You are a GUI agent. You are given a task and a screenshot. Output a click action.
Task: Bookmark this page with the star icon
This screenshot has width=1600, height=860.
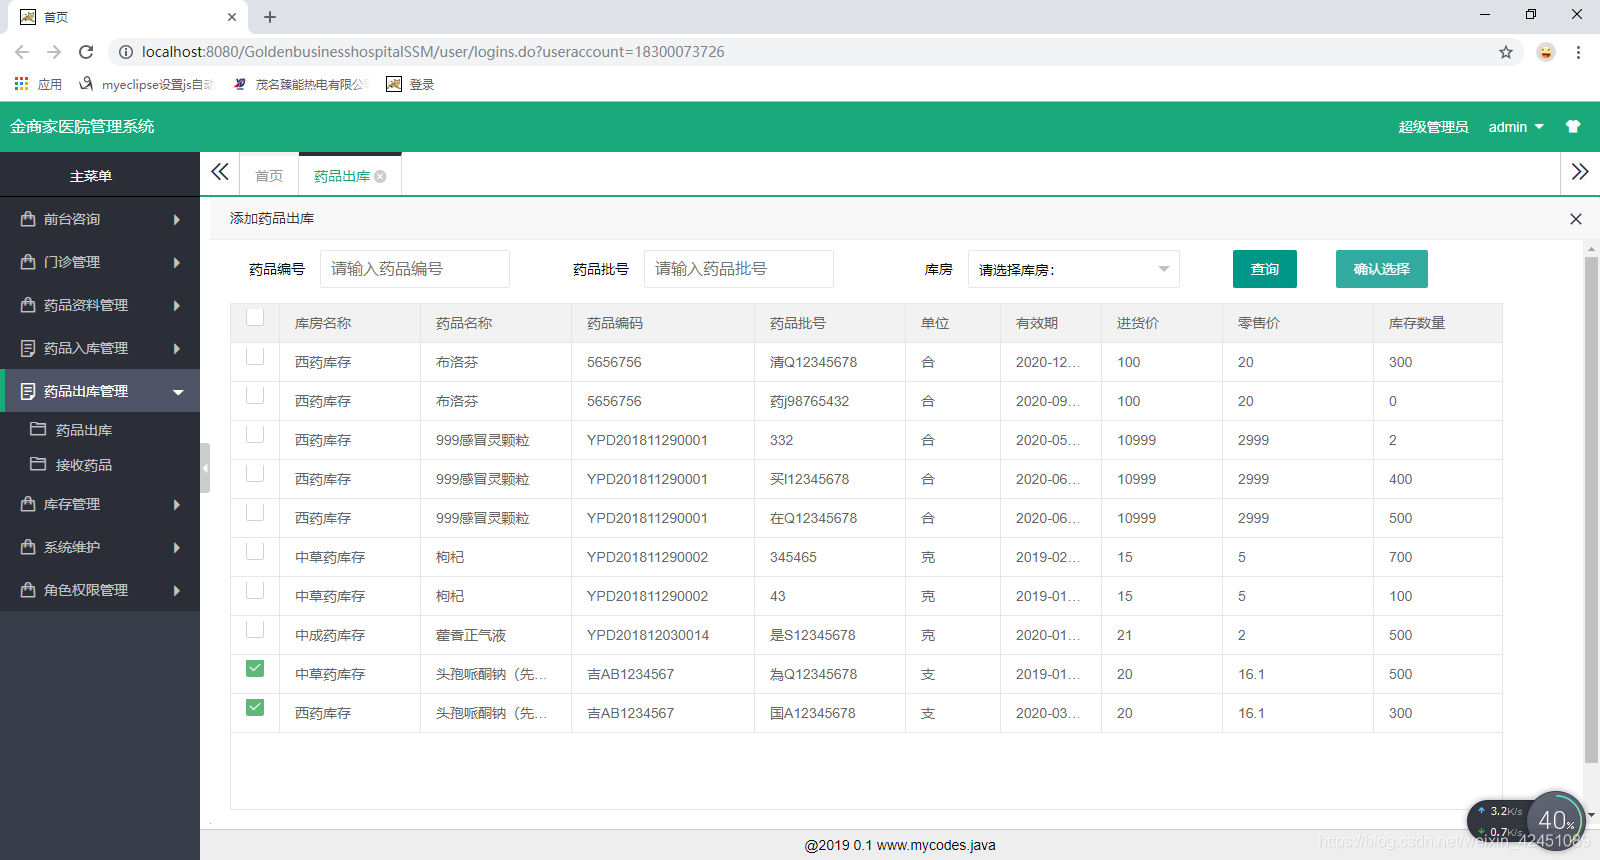[1506, 52]
